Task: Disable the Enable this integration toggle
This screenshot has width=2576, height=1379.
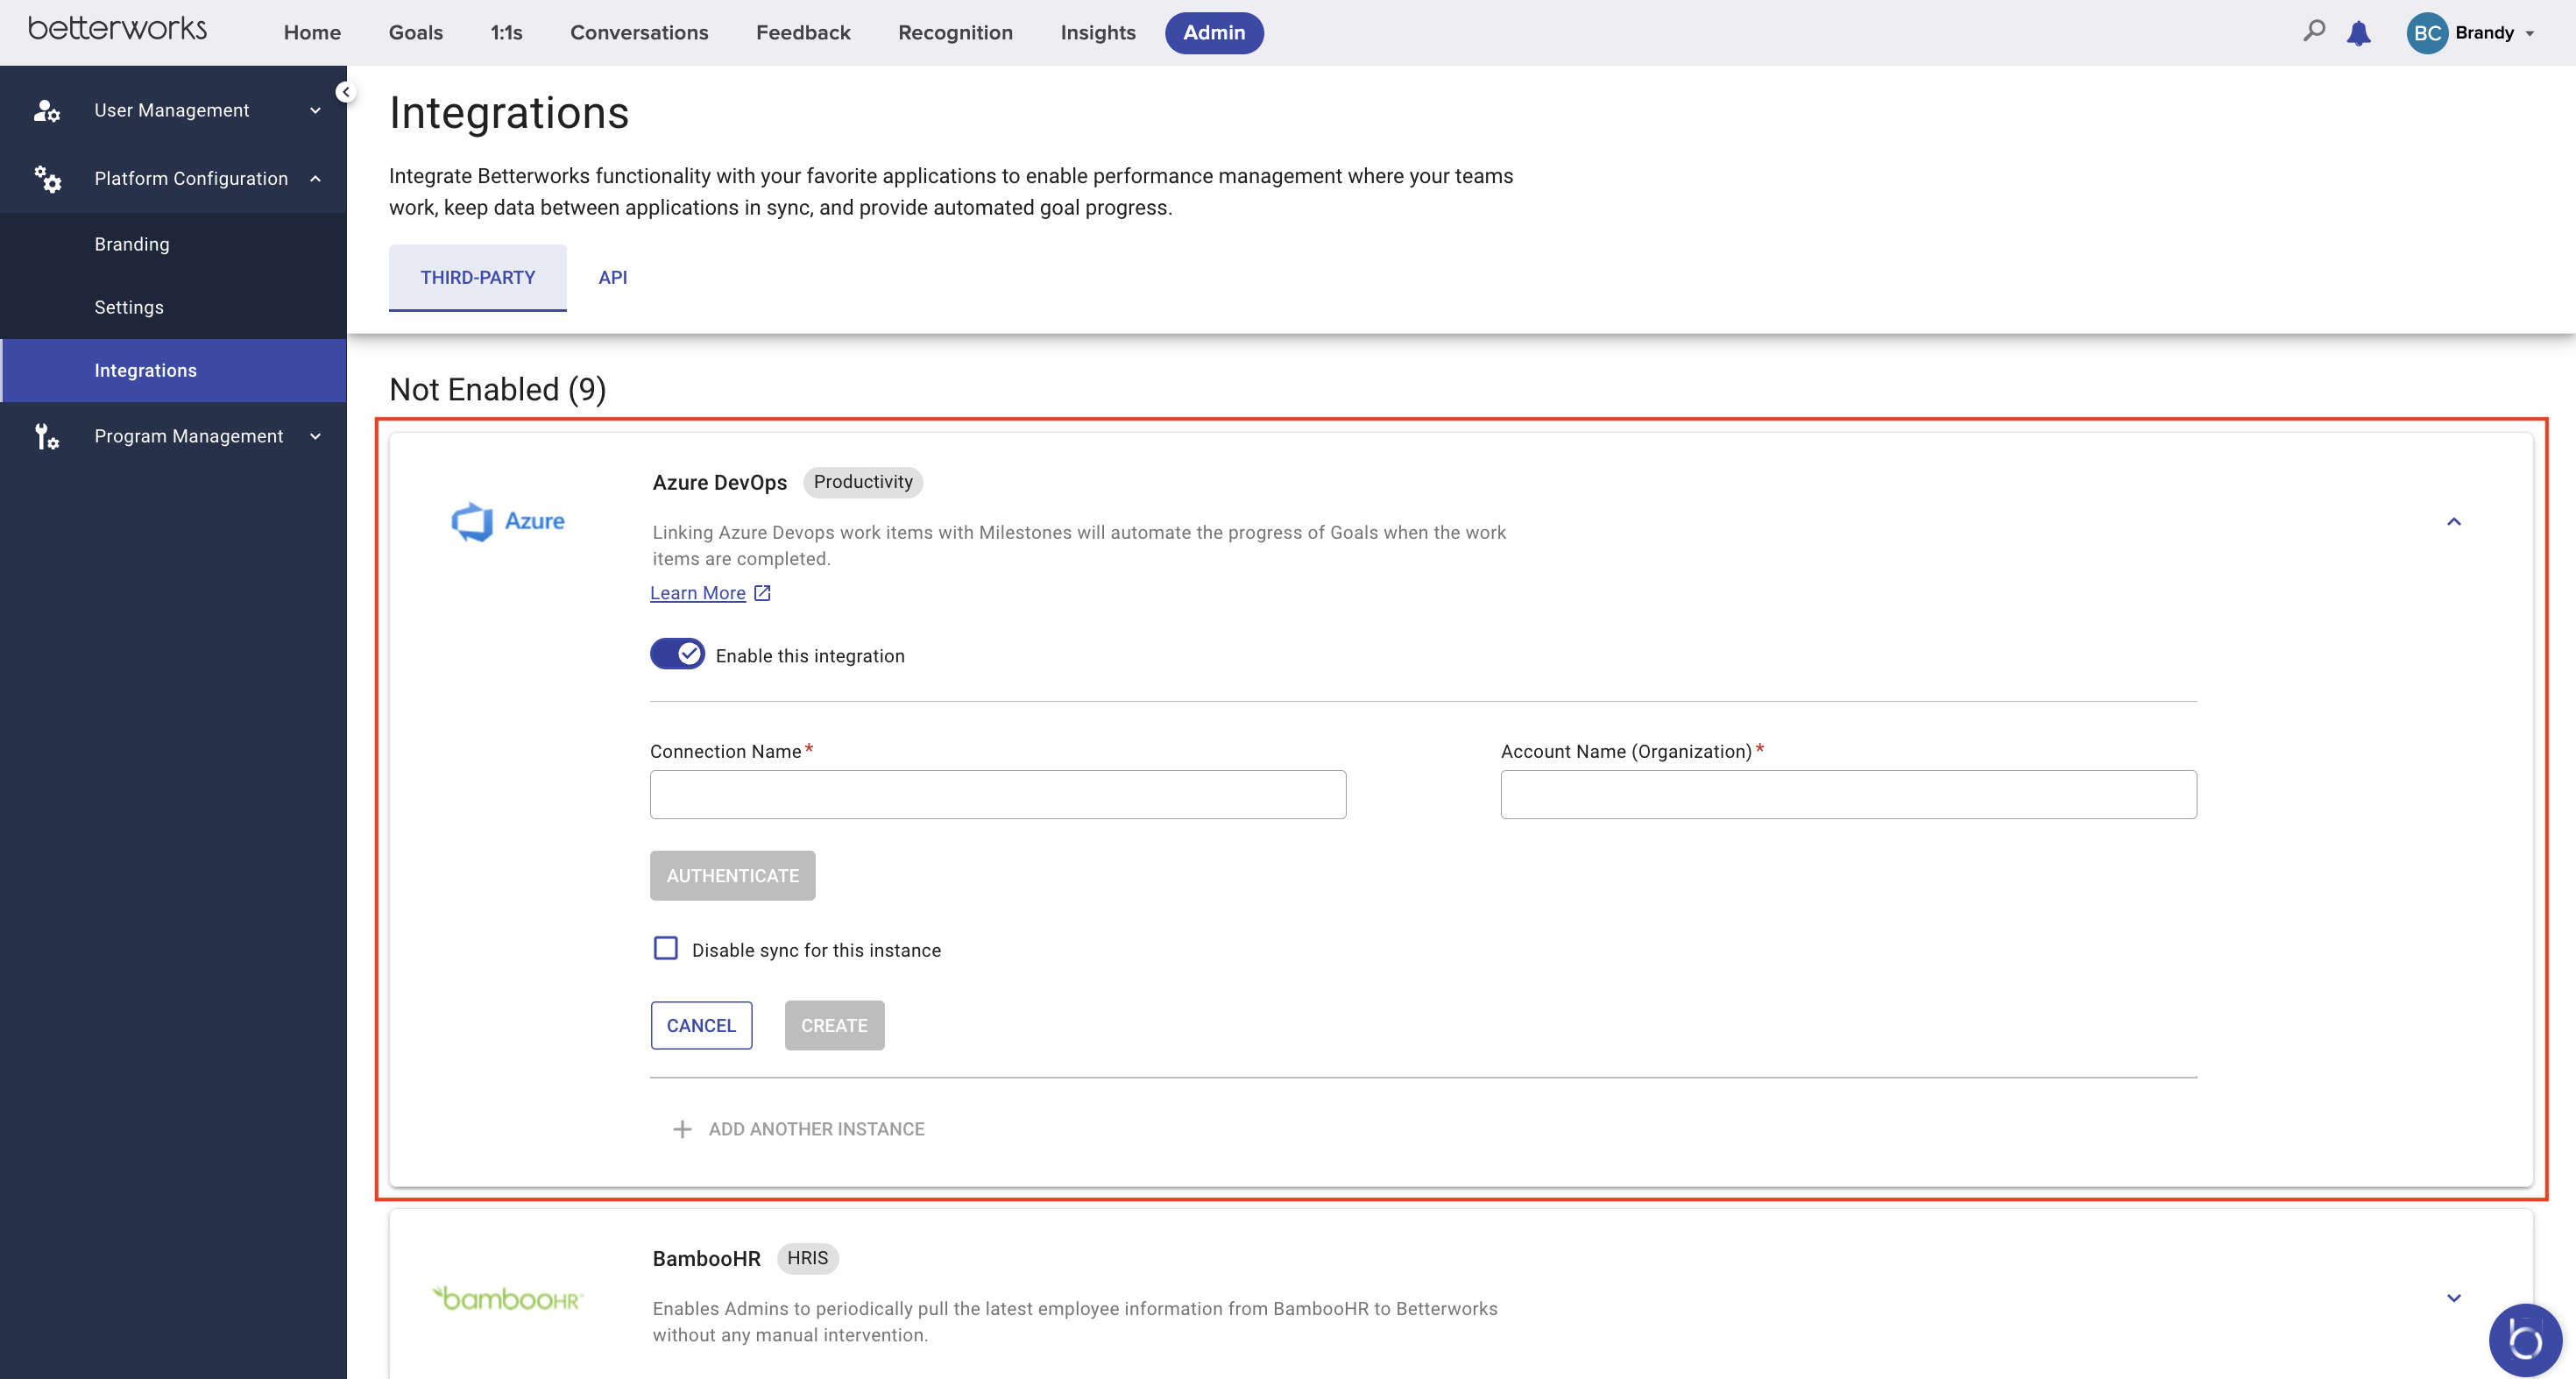Action: pos(677,654)
